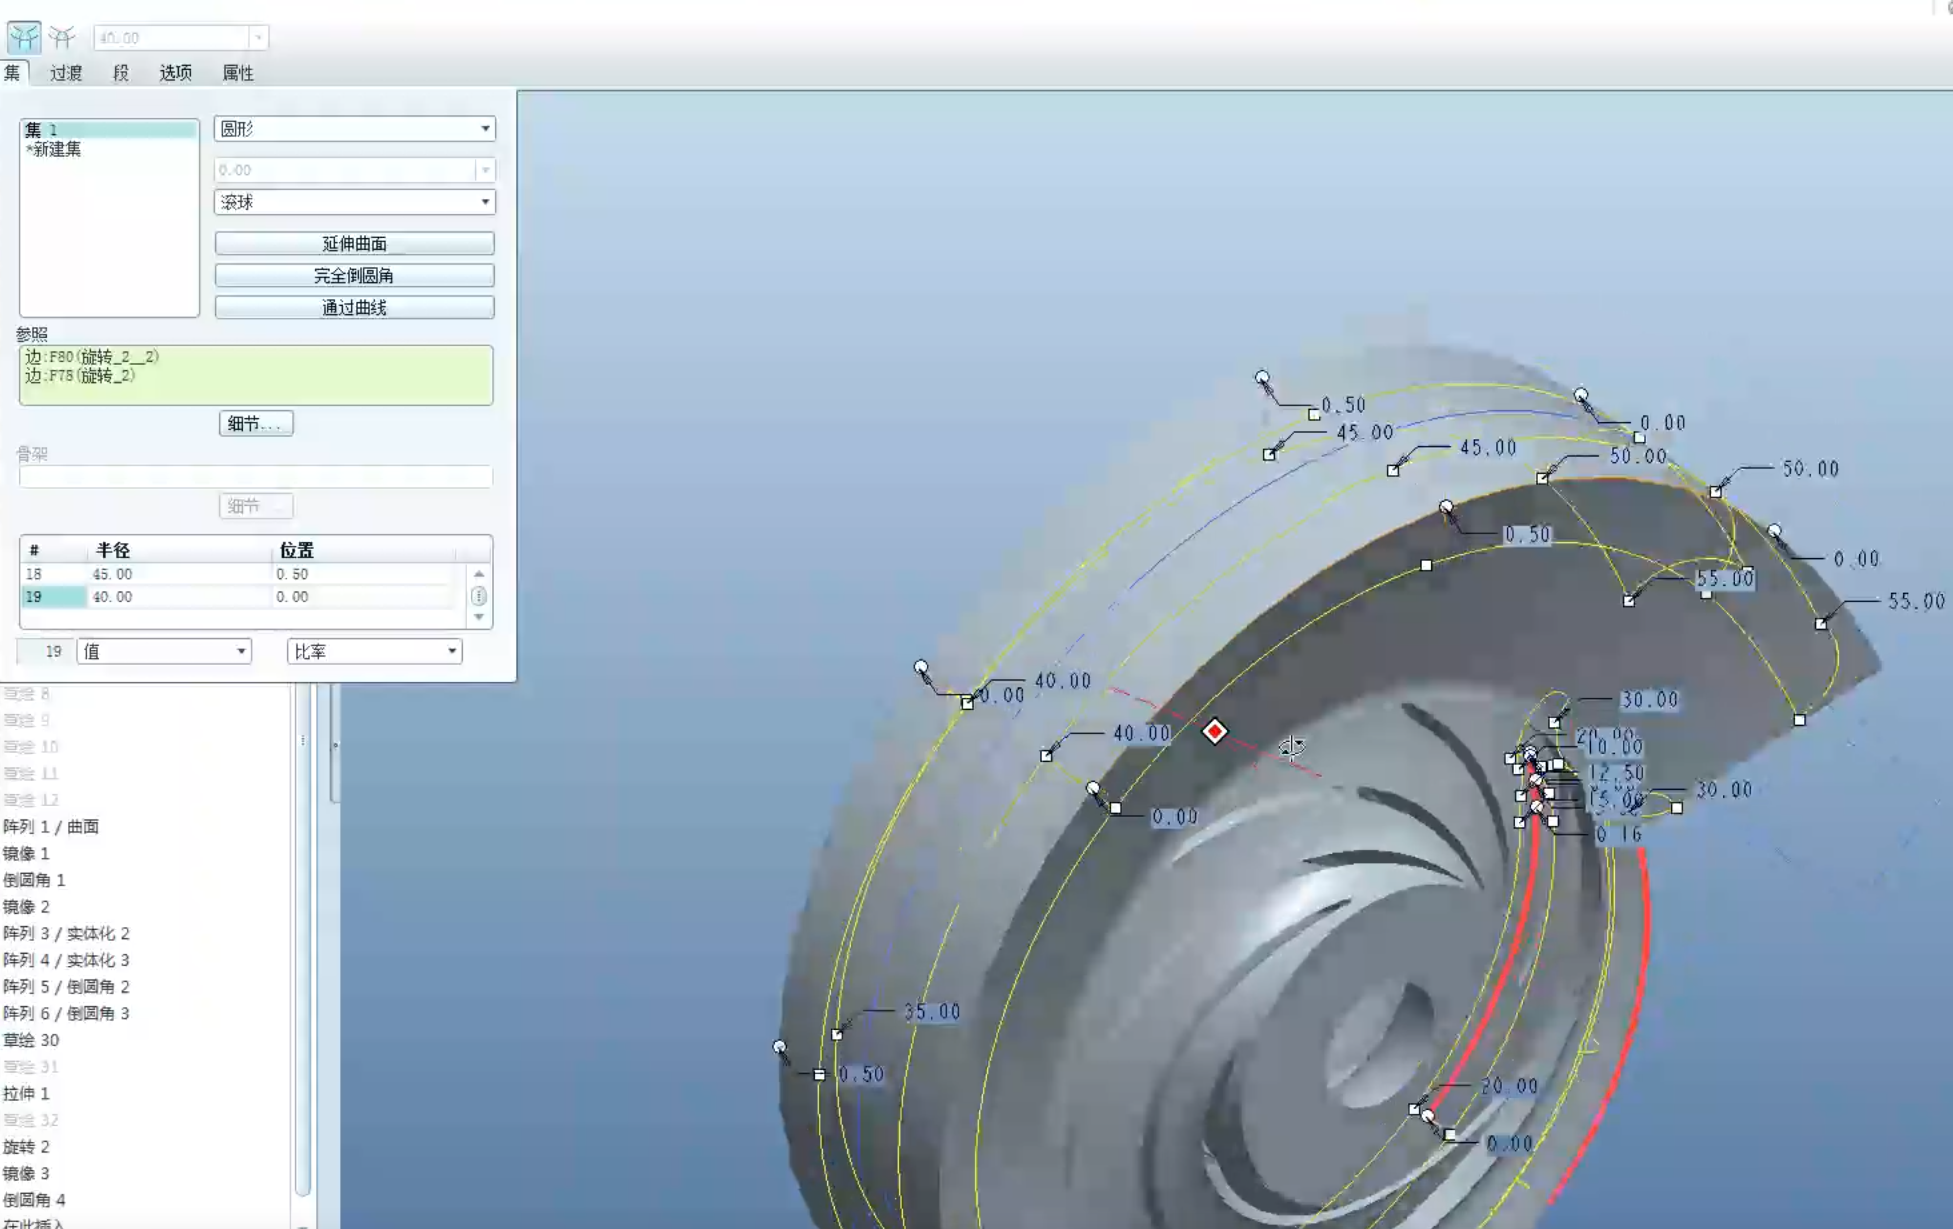Switch to transition mode round icon
The height and width of the screenshot is (1229, 1953).
point(62,38)
